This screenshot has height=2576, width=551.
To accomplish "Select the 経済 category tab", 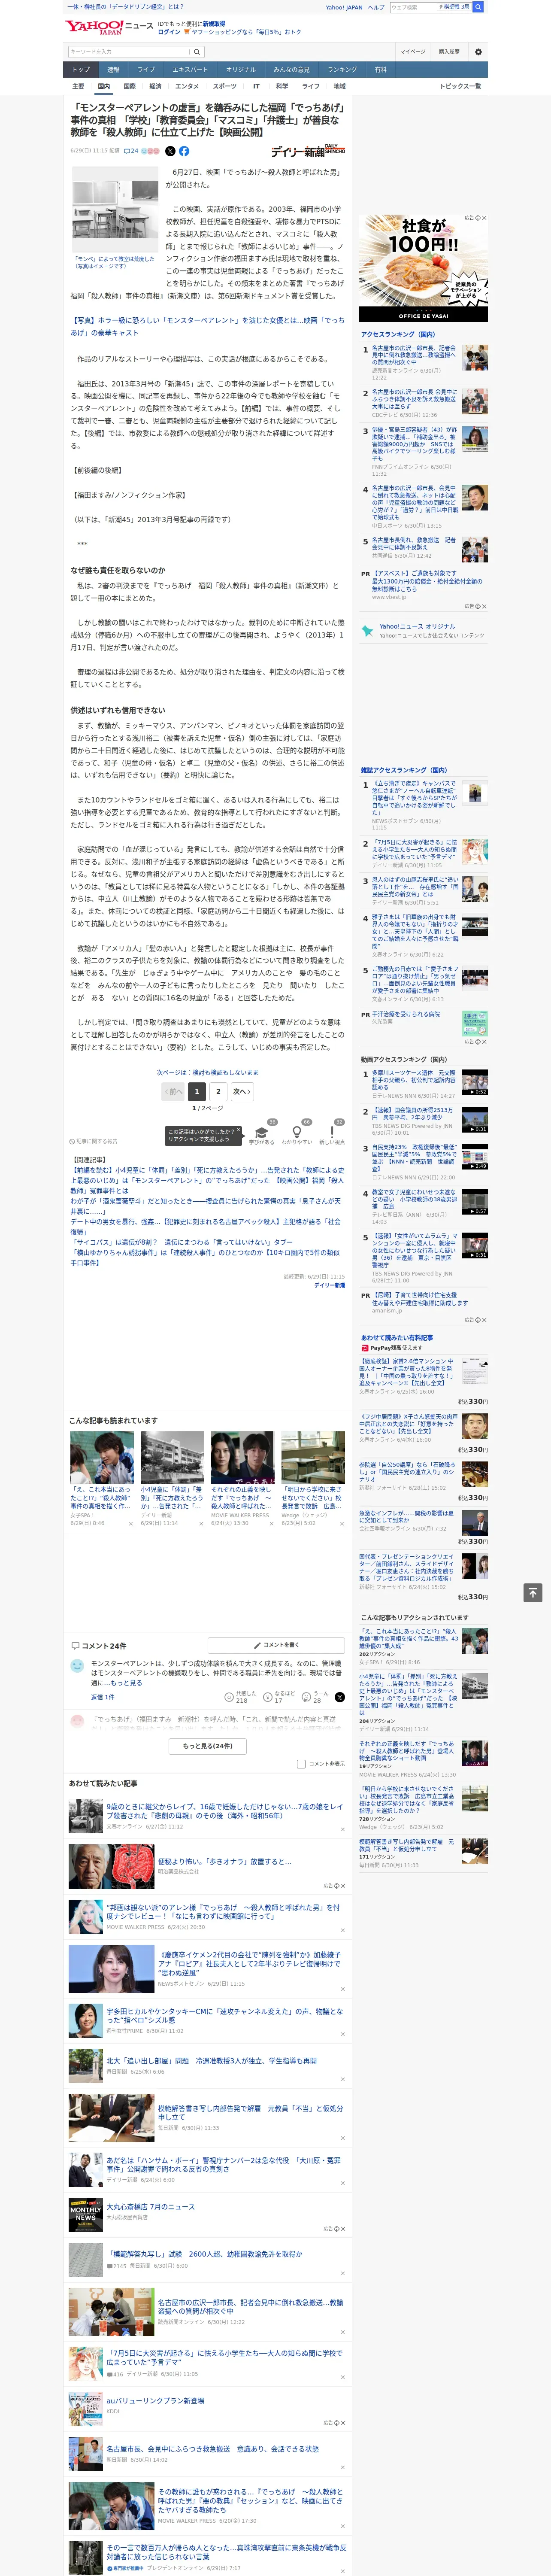I will pos(155,86).
